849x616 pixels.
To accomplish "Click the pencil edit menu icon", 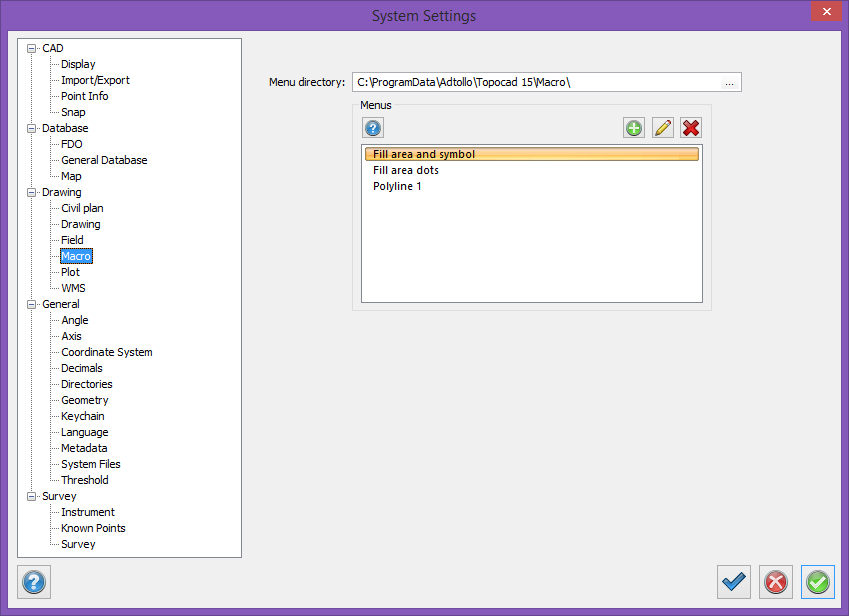I will pos(662,128).
